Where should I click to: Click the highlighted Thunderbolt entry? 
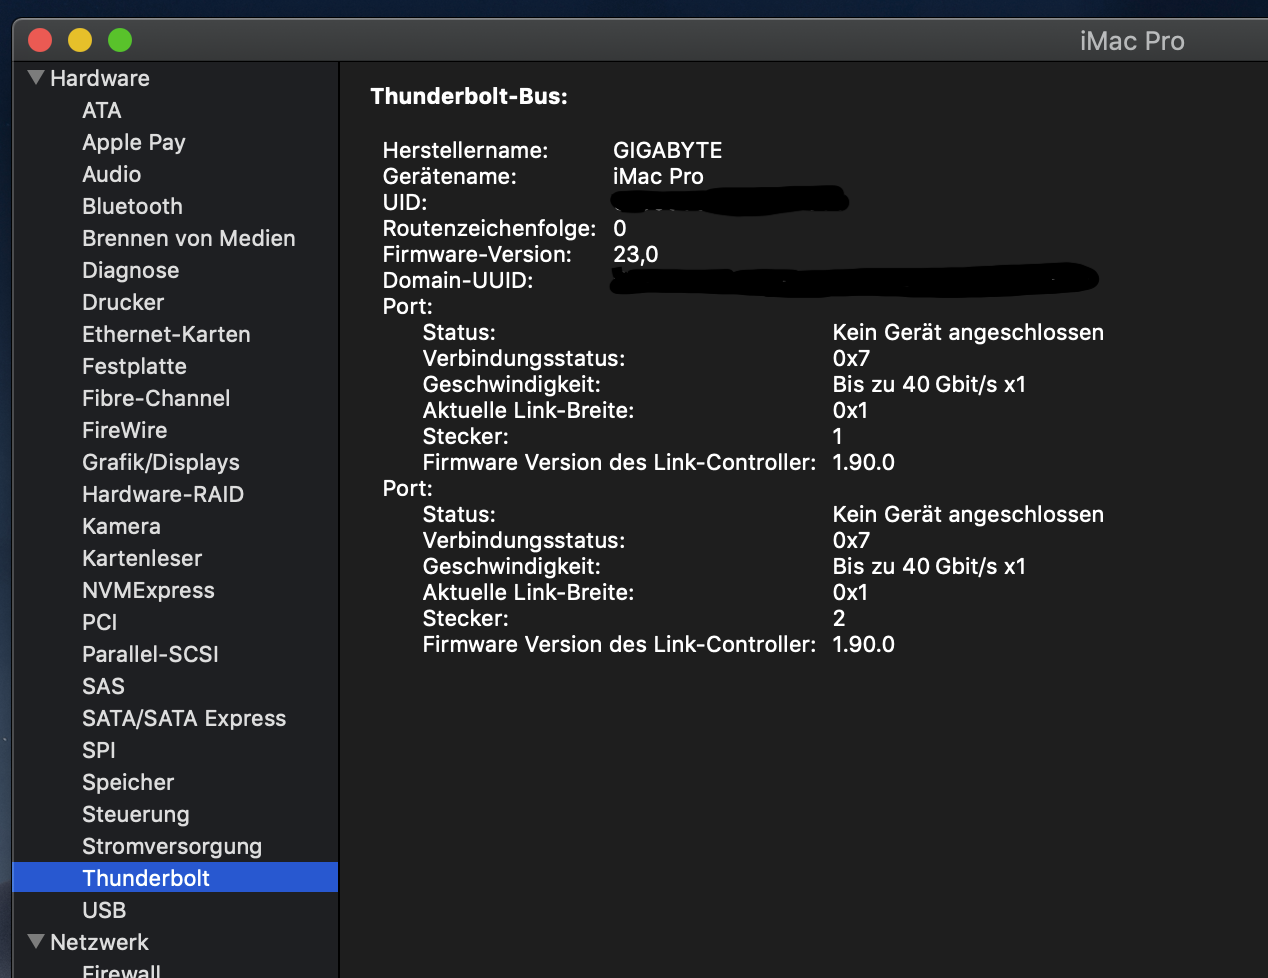tap(175, 877)
